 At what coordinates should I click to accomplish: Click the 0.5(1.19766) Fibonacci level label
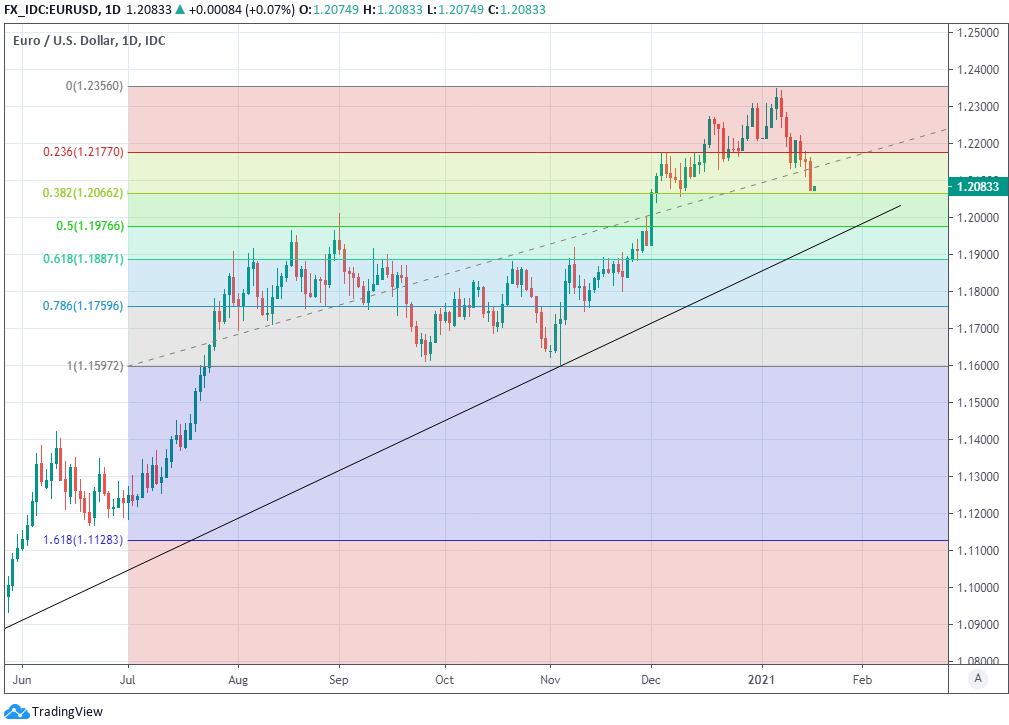[x=89, y=226]
